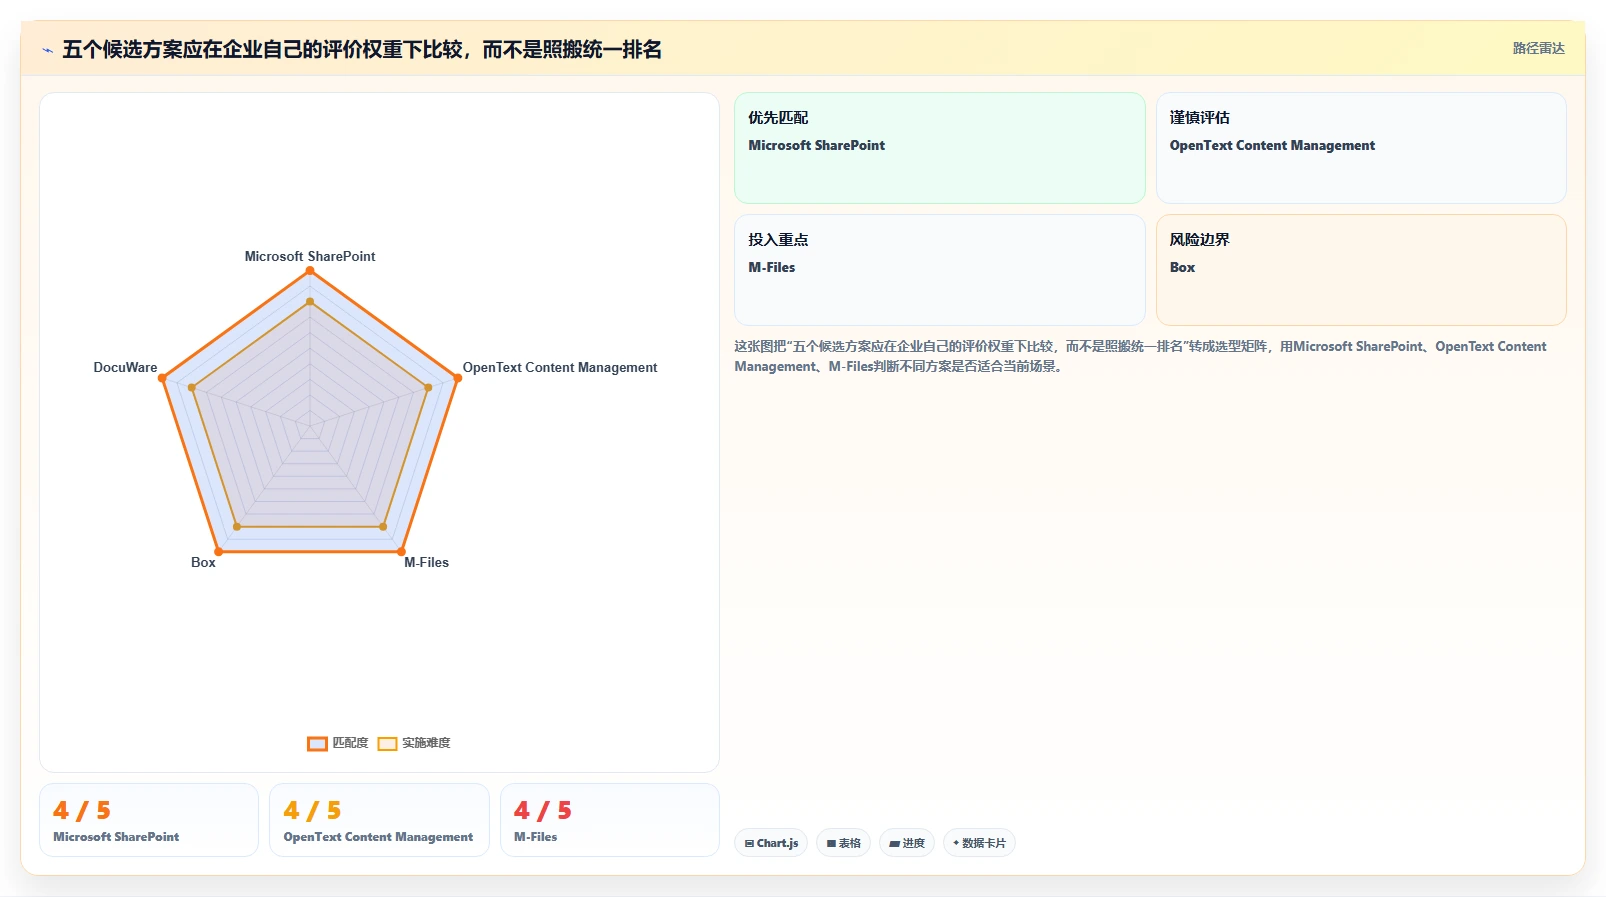Image resolution: width=1606 pixels, height=897 pixels.
Task: Toggle the 实施难度 legend item
Action: click(x=414, y=743)
